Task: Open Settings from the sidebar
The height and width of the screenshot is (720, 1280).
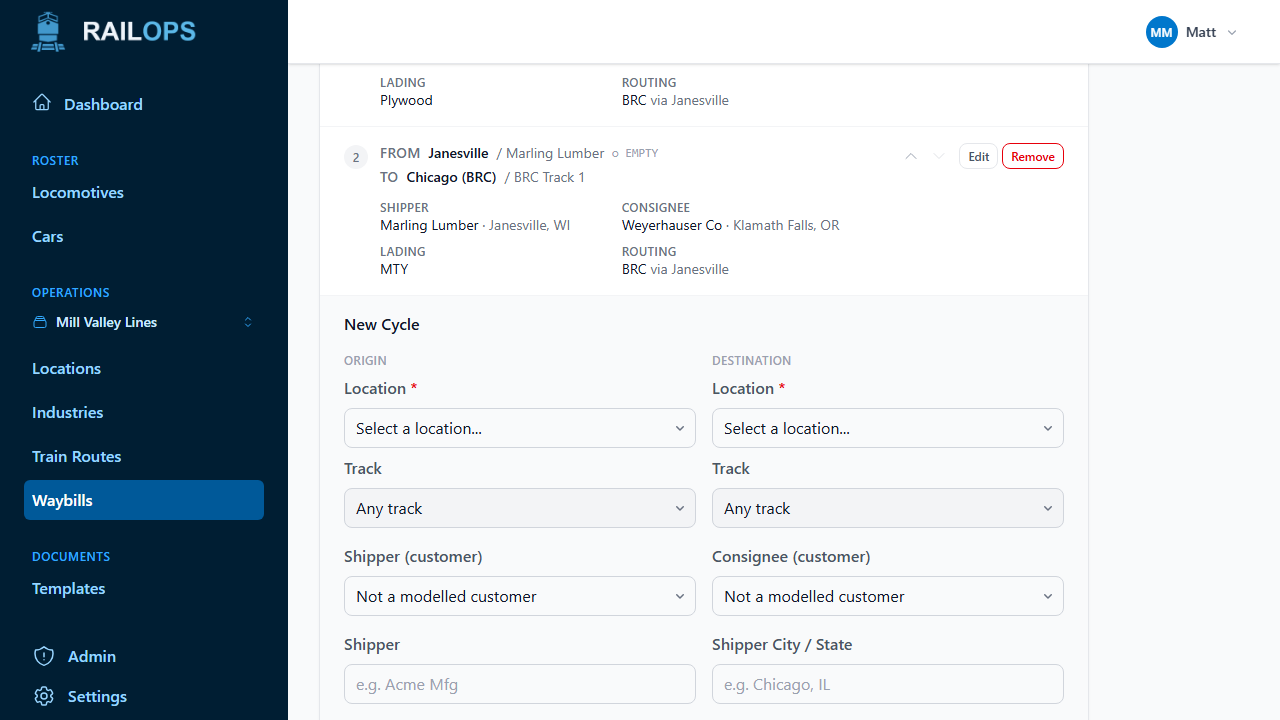Action: click(x=144, y=696)
